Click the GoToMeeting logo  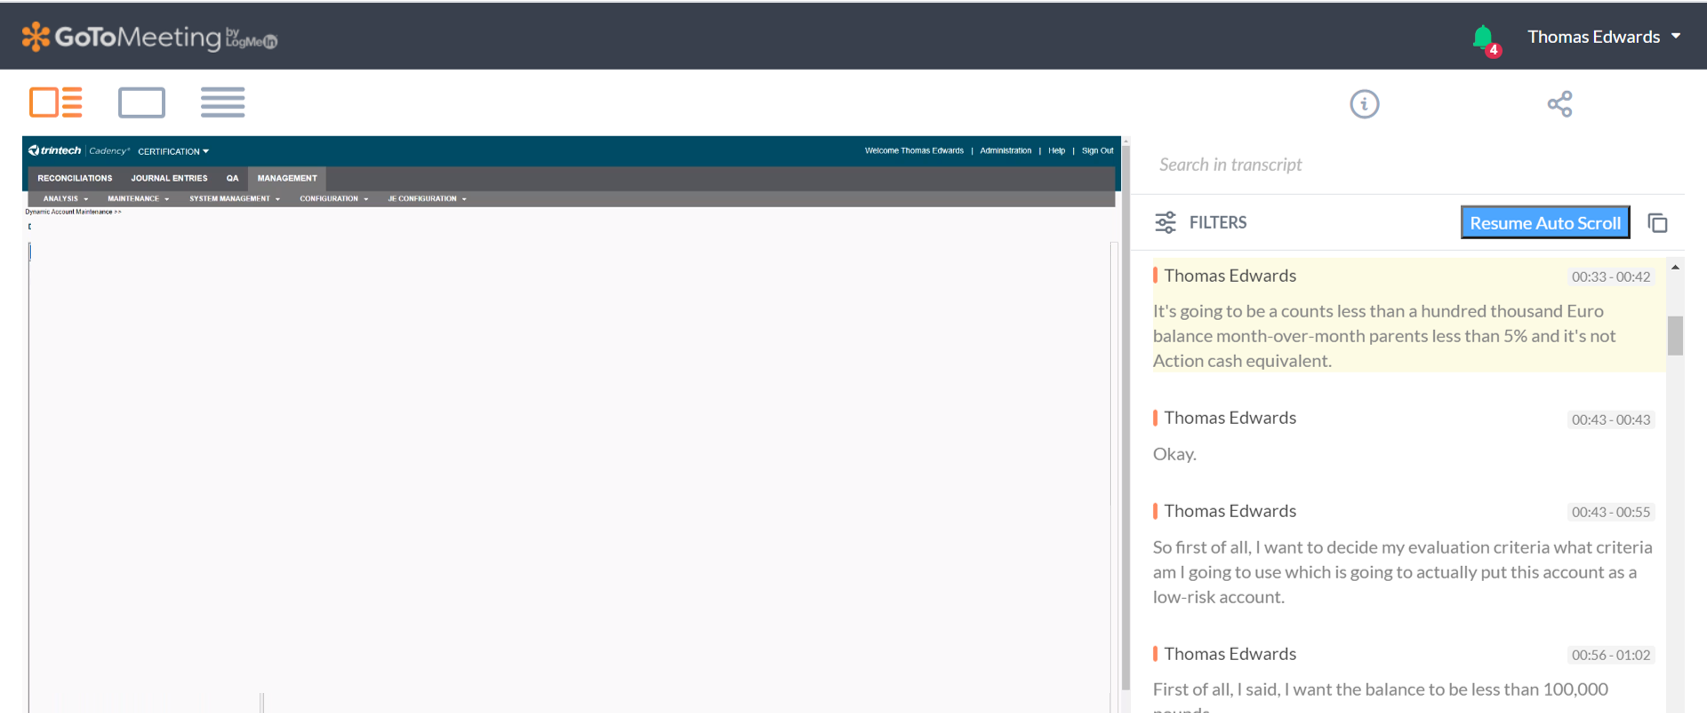150,37
